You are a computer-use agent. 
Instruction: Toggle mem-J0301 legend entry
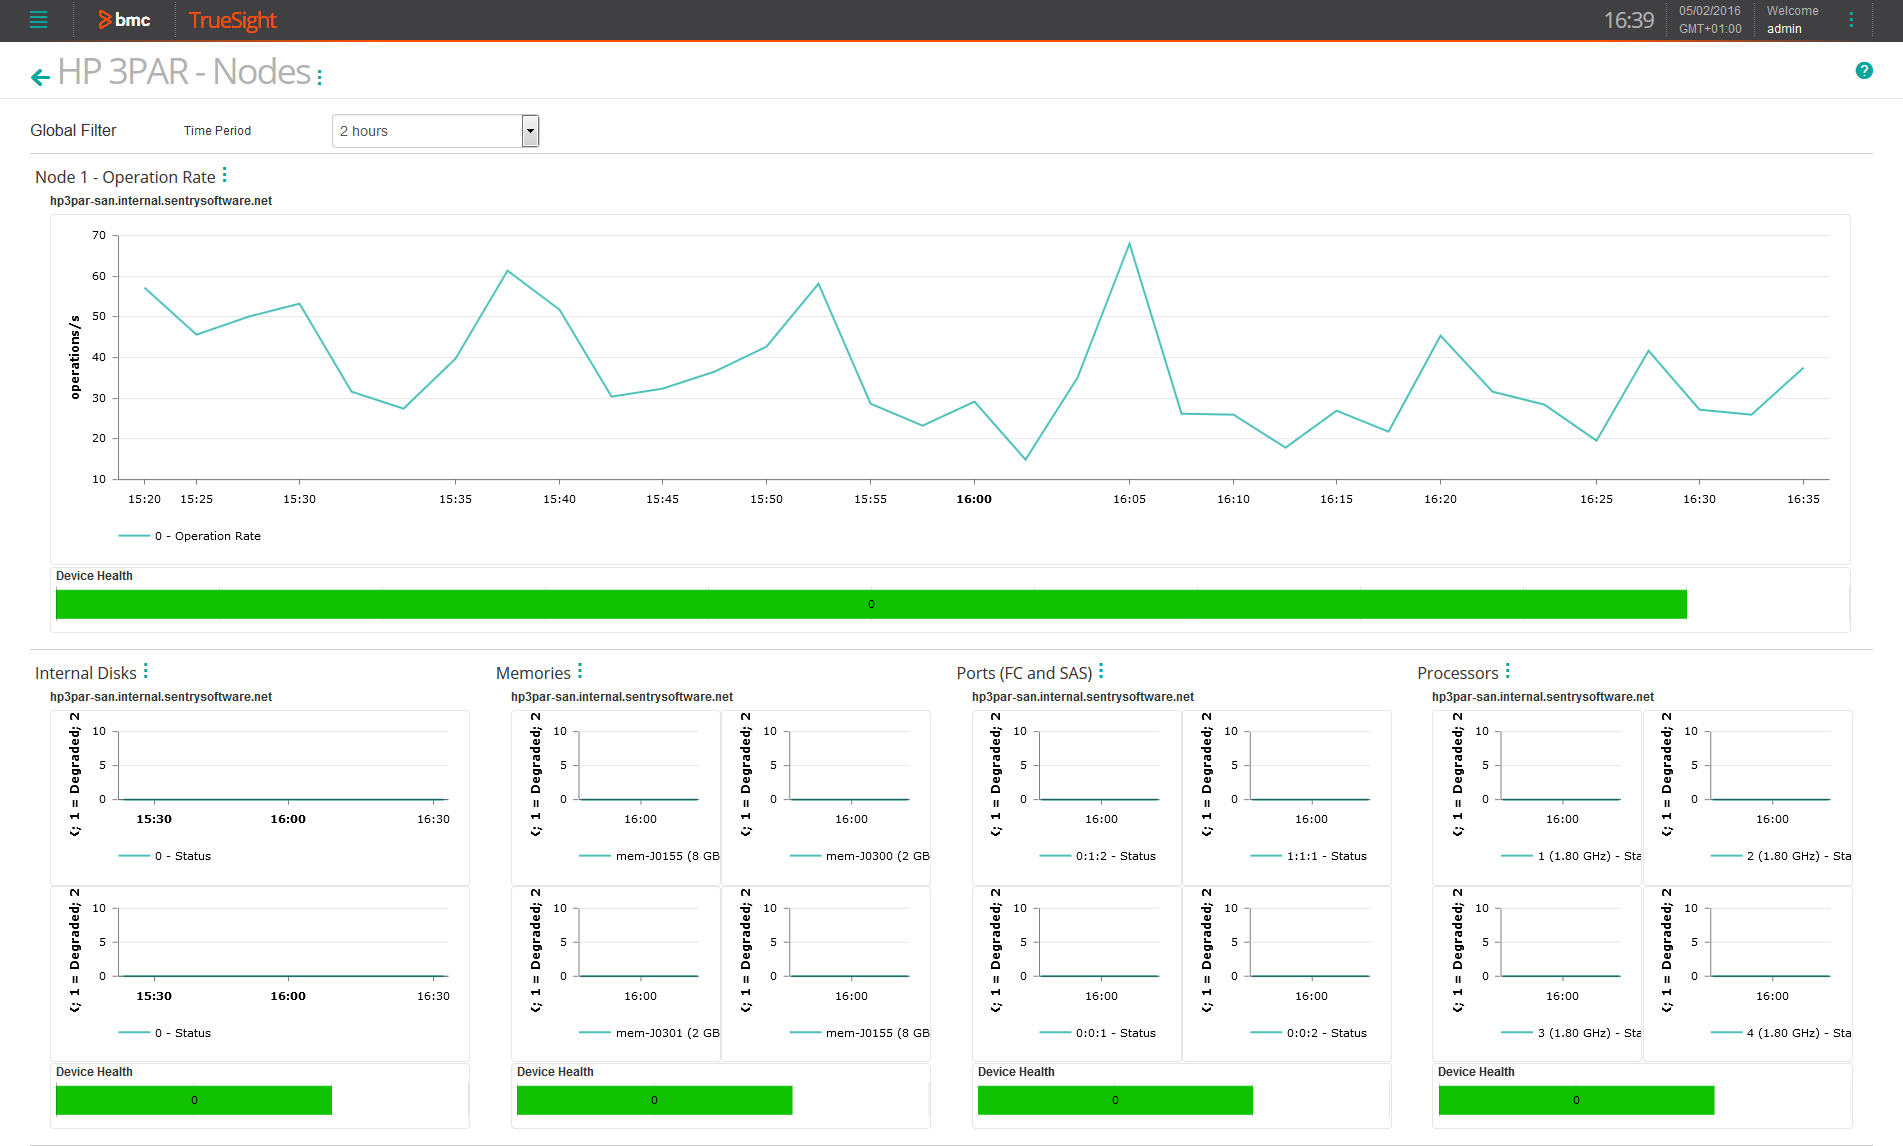click(649, 1033)
